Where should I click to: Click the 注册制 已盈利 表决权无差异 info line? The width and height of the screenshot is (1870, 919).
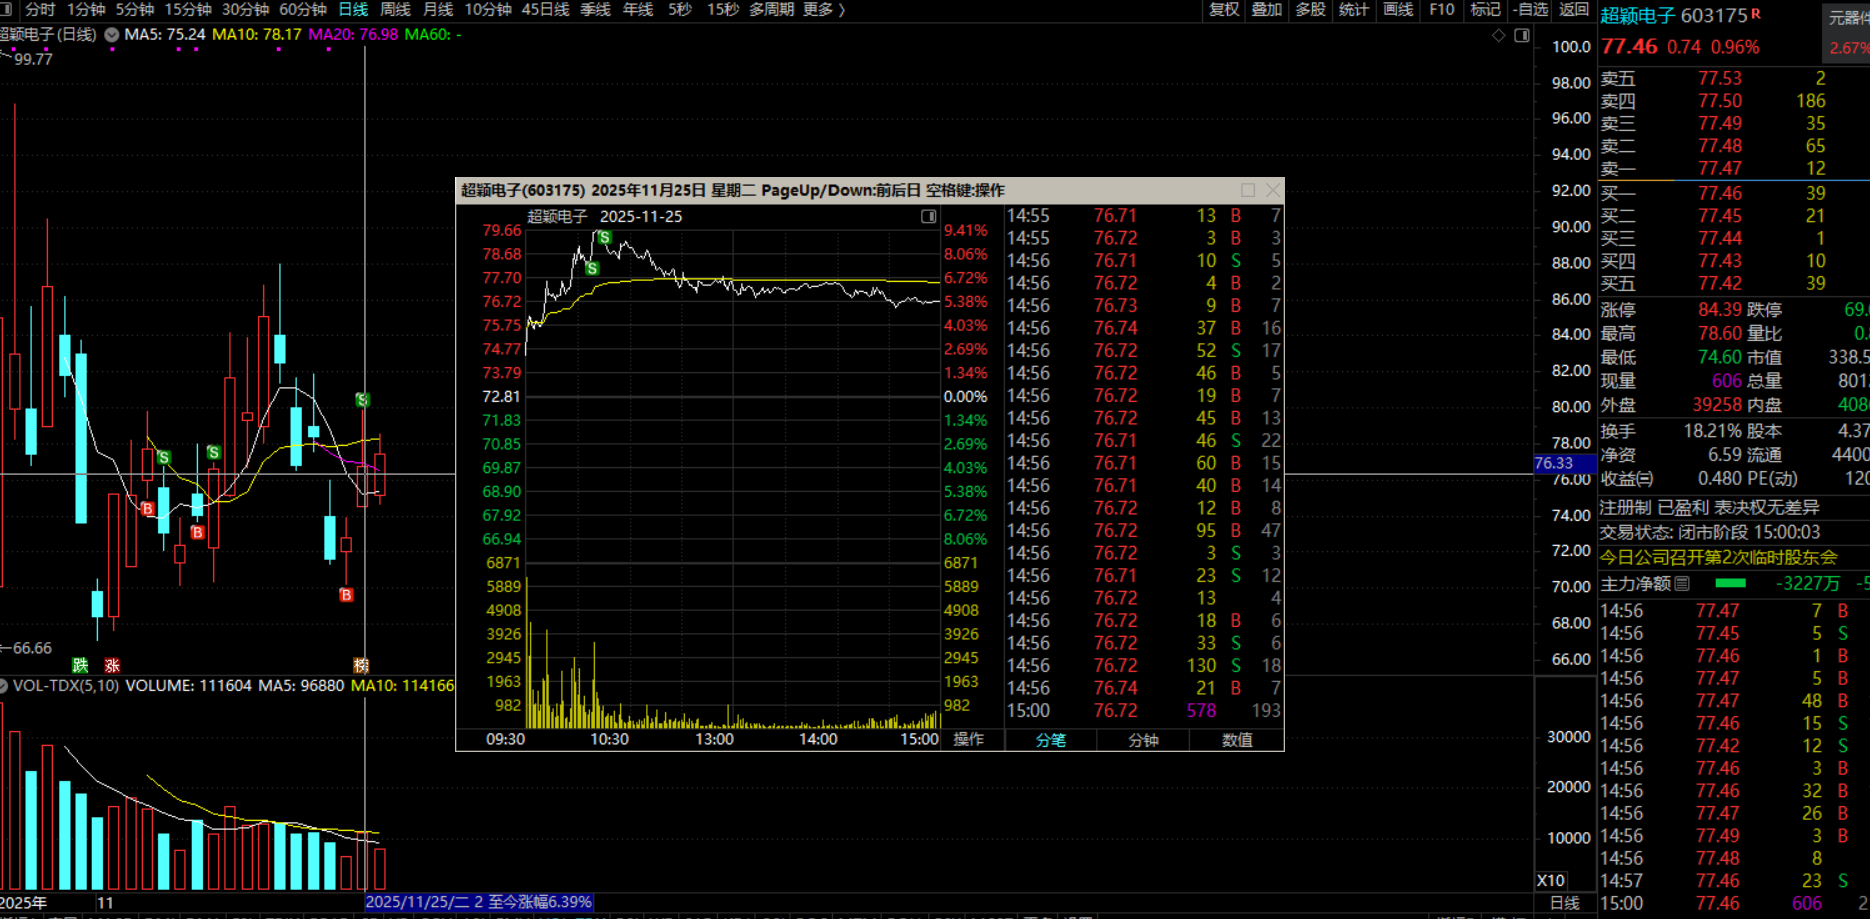pyautogui.click(x=1710, y=508)
